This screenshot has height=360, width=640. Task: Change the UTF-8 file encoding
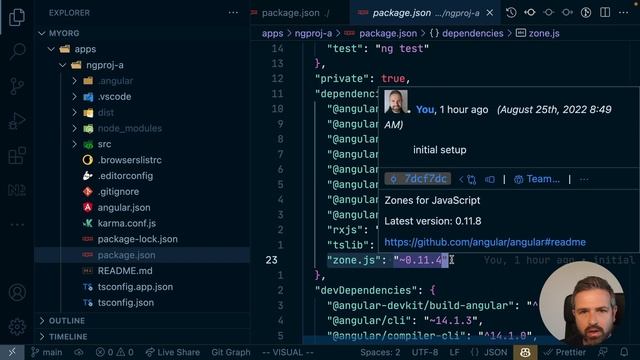coord(425,352)
